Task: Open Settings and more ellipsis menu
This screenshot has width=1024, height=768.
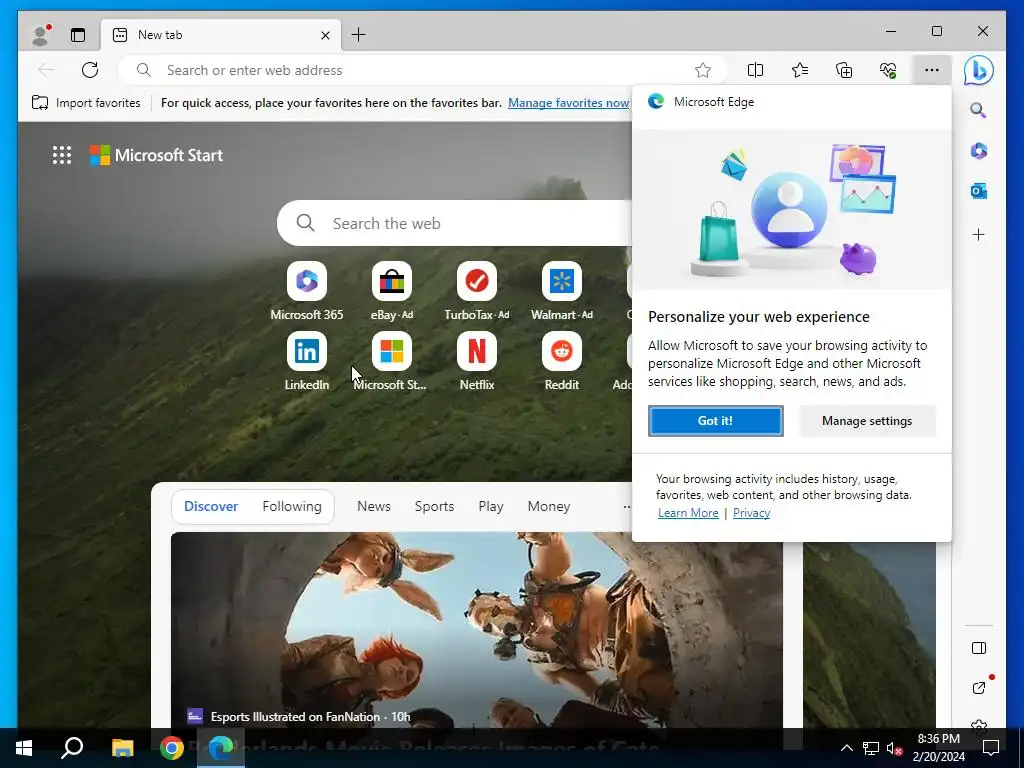Action: pyautogui.click(x=932, y=70)
